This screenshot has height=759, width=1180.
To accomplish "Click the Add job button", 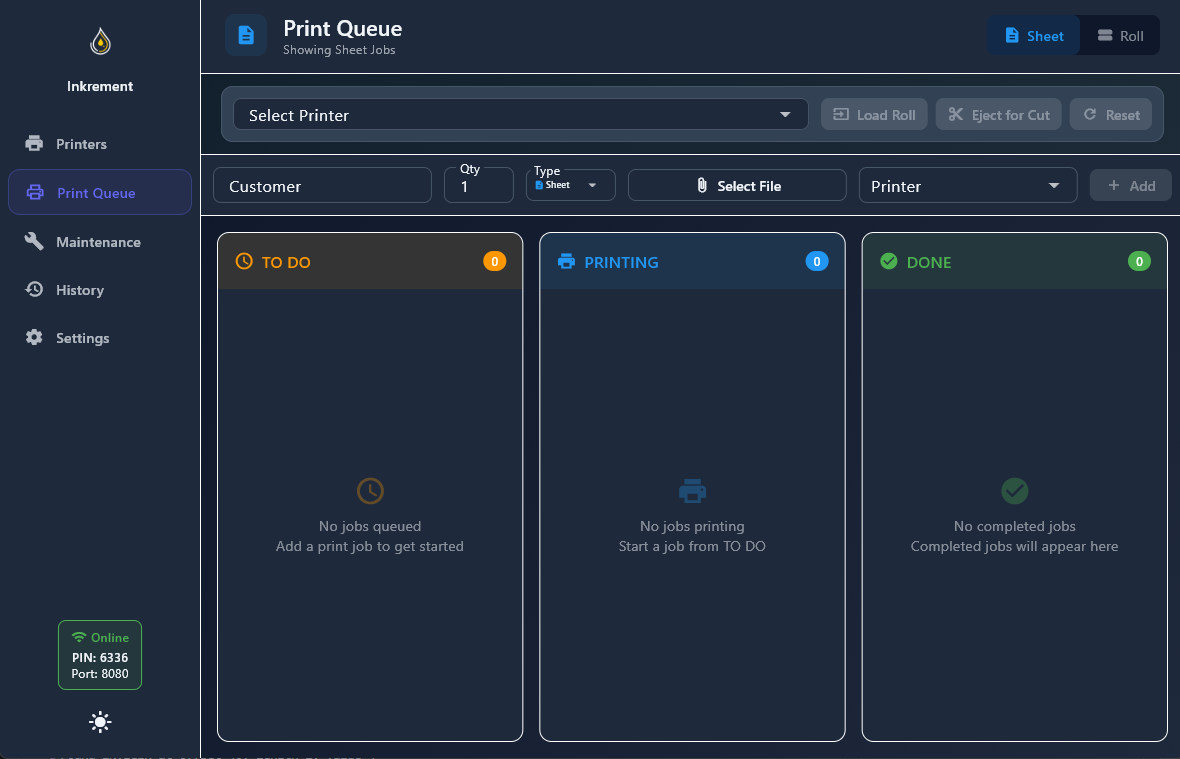I will 1130,186.
